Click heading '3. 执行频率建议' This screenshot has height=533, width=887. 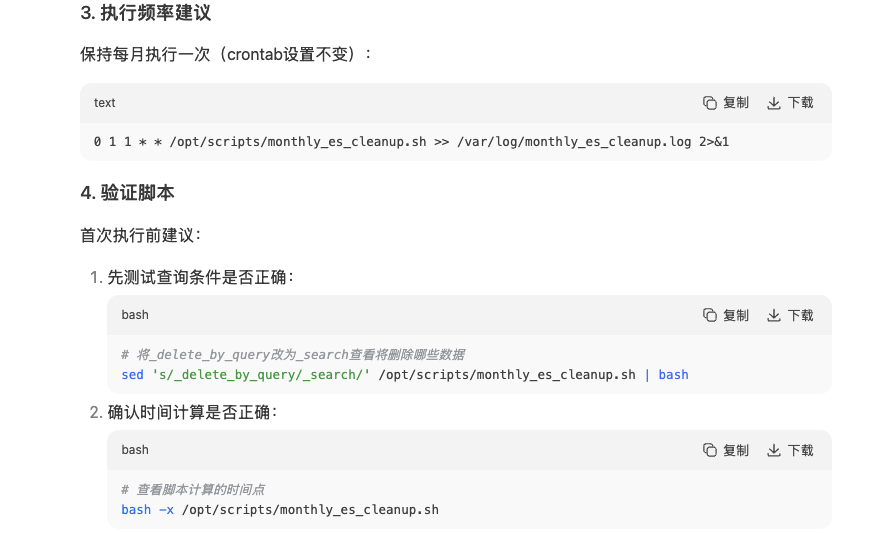pyautogui.click(x=146, y=12)
